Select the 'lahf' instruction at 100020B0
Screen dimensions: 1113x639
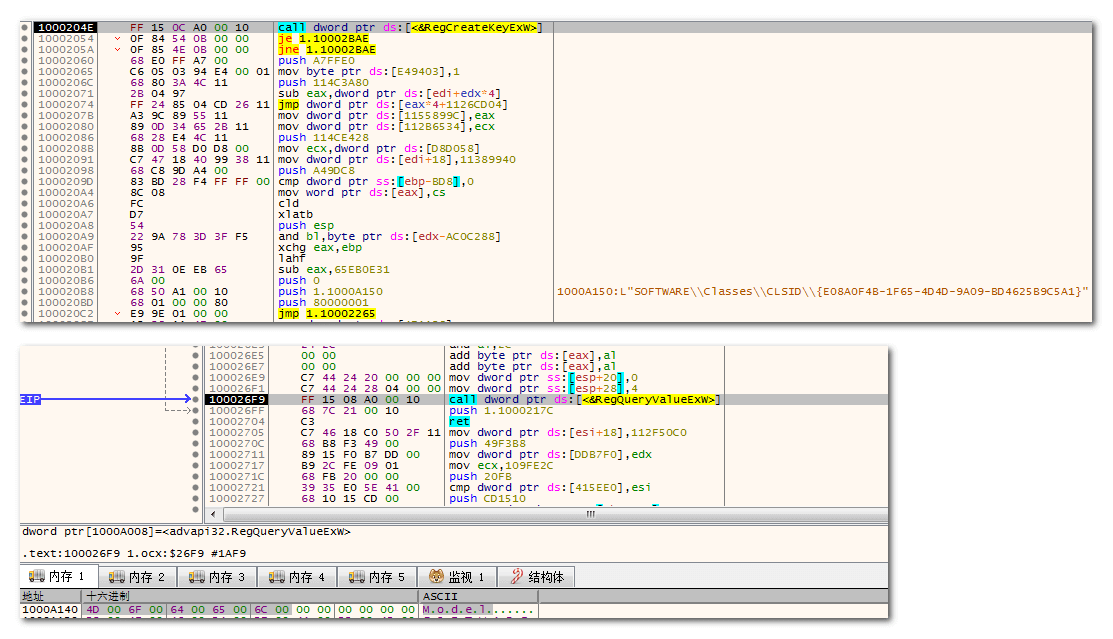tap(292, 258)
